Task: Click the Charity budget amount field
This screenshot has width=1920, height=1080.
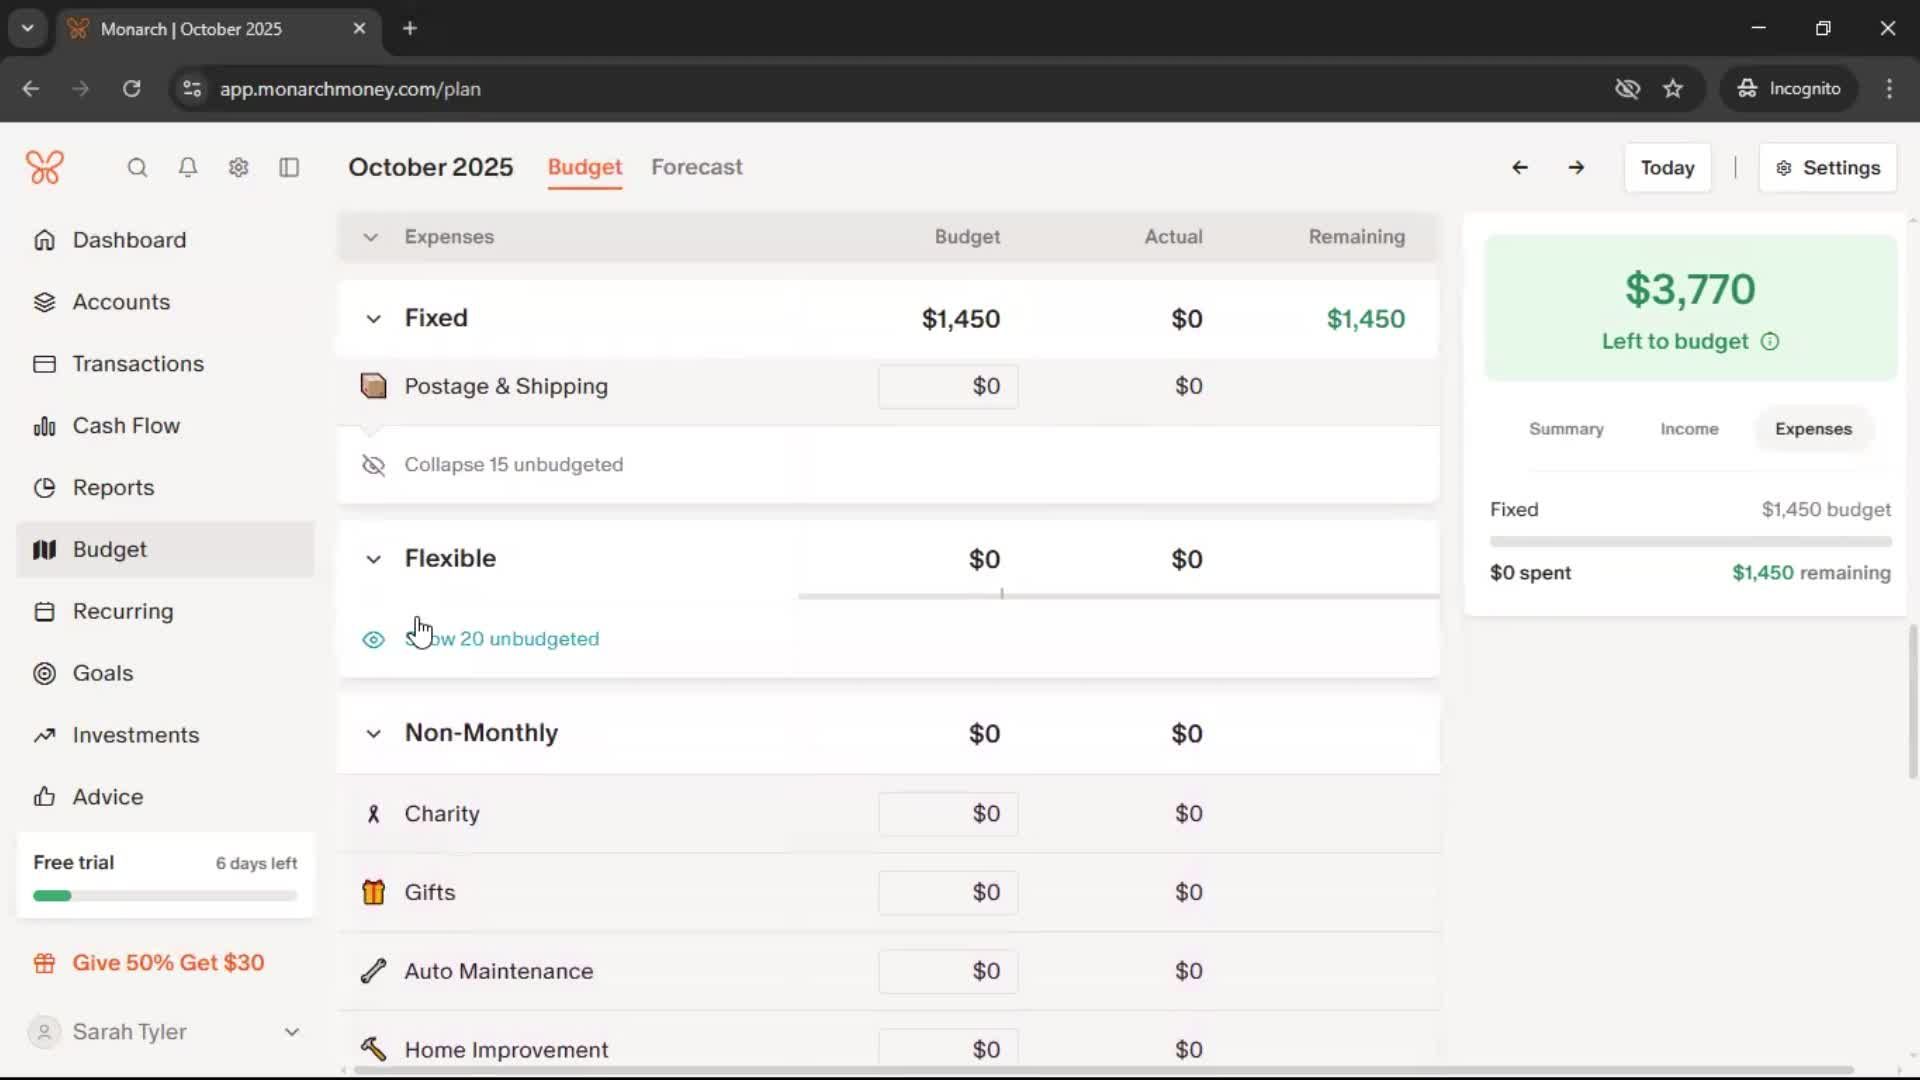Action: [948, 814]
